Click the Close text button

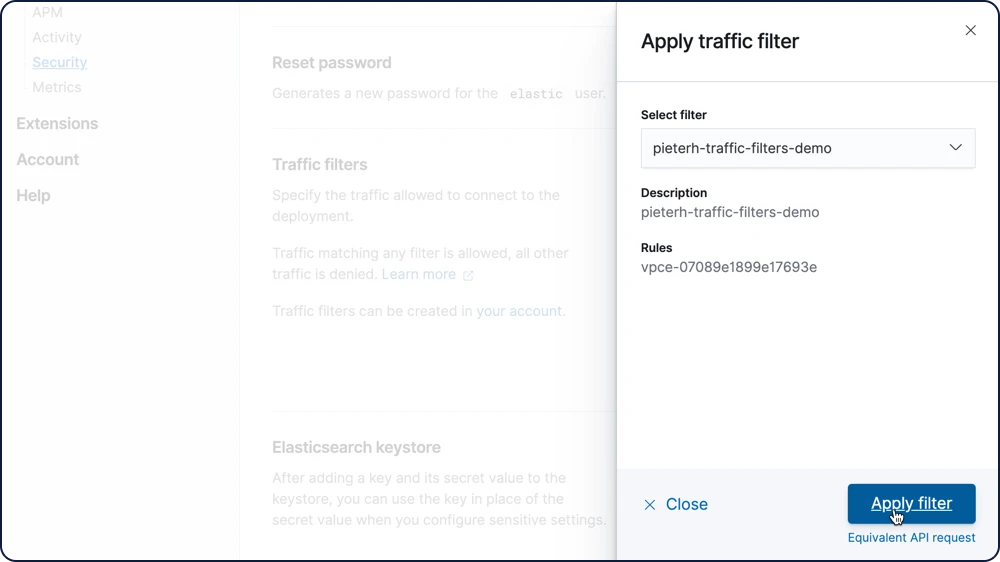pos(686,505)
